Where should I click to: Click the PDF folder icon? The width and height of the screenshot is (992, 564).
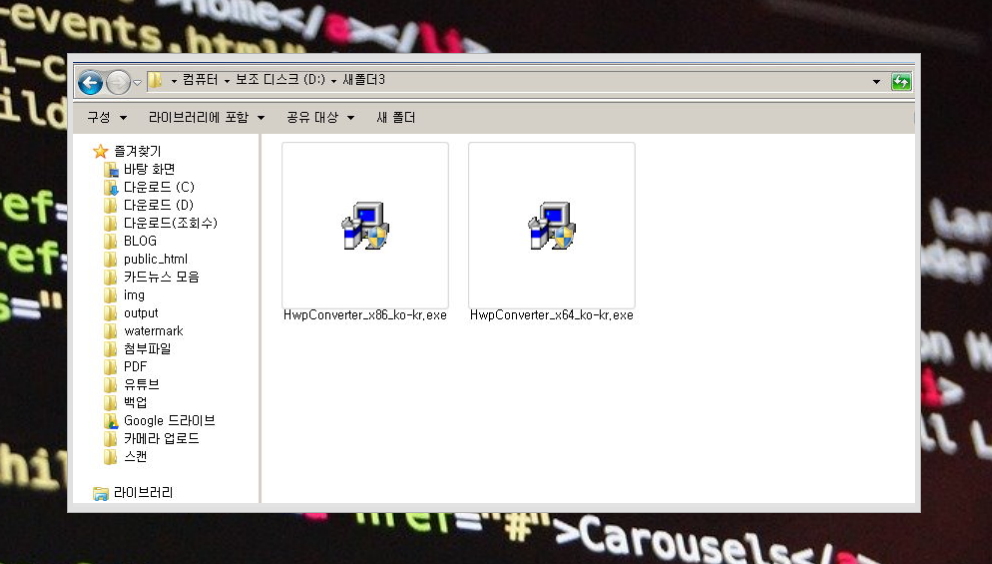point(111,367)
